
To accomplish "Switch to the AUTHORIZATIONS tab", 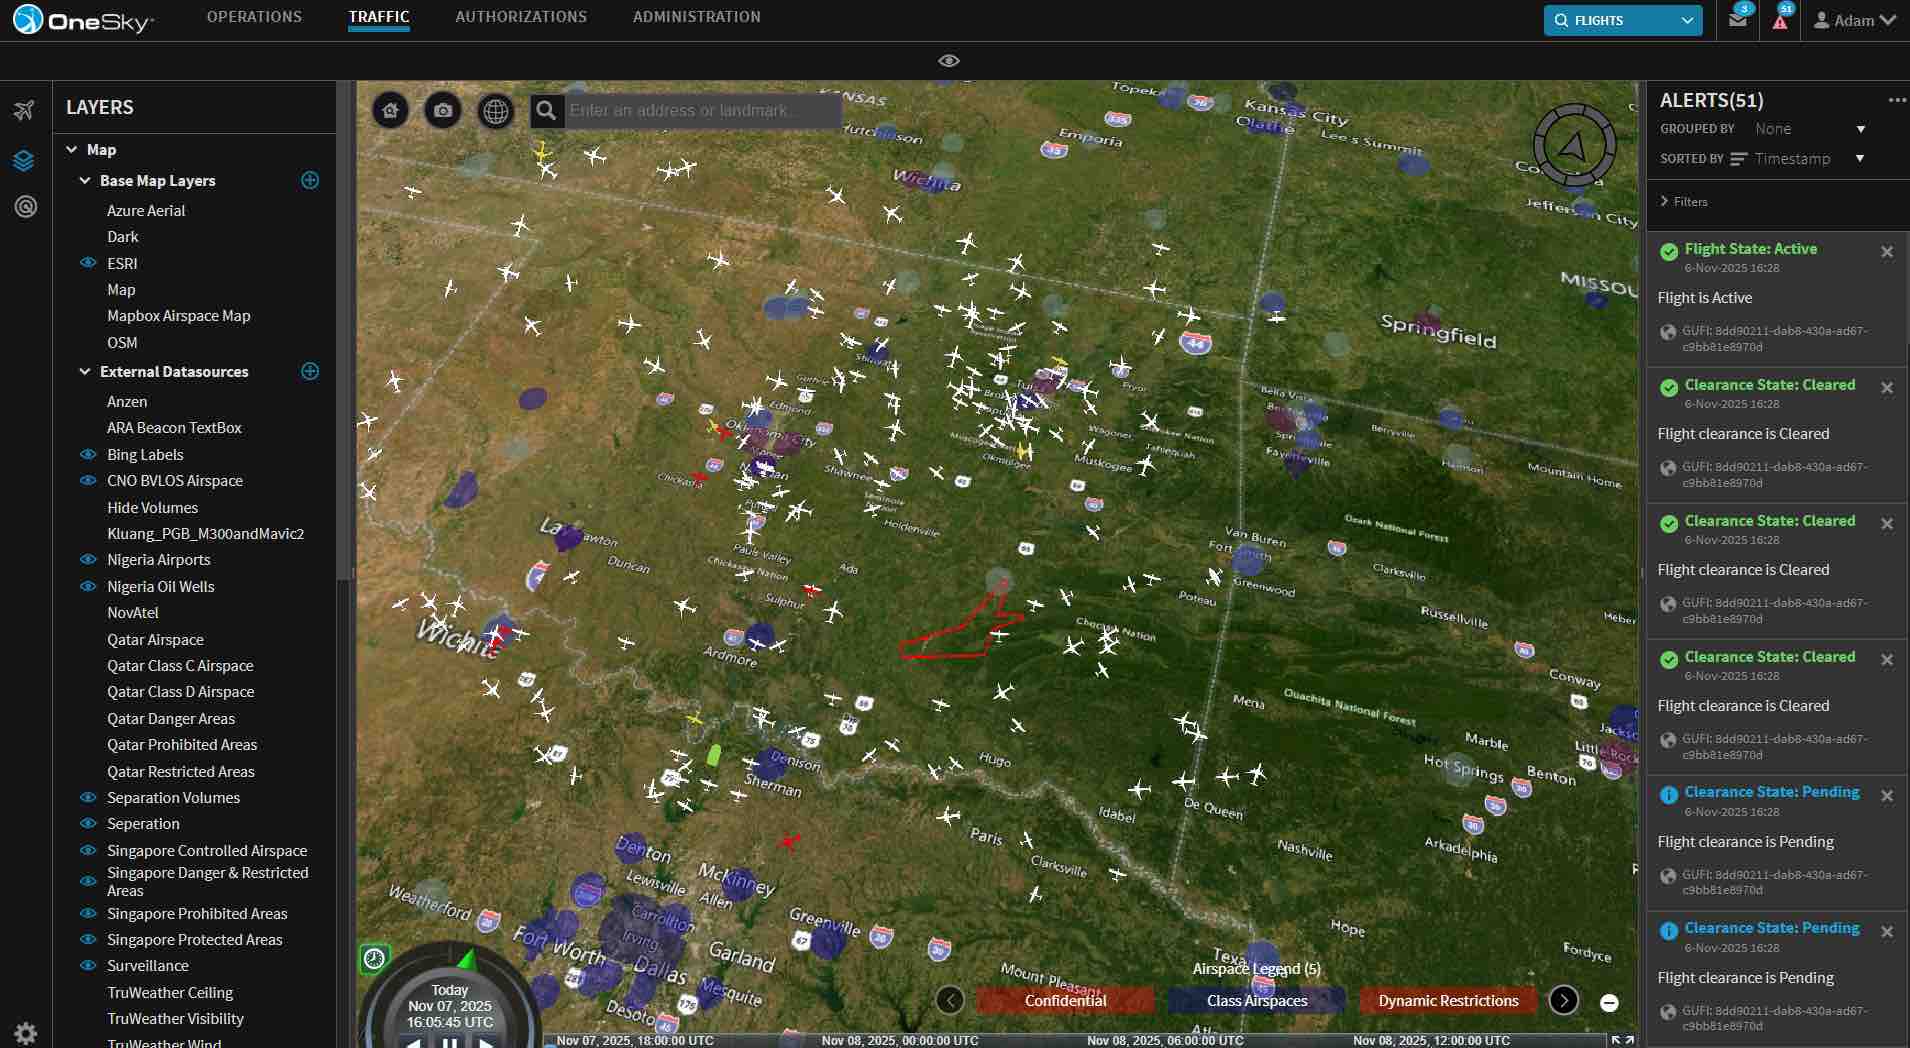I will (520, 16).
